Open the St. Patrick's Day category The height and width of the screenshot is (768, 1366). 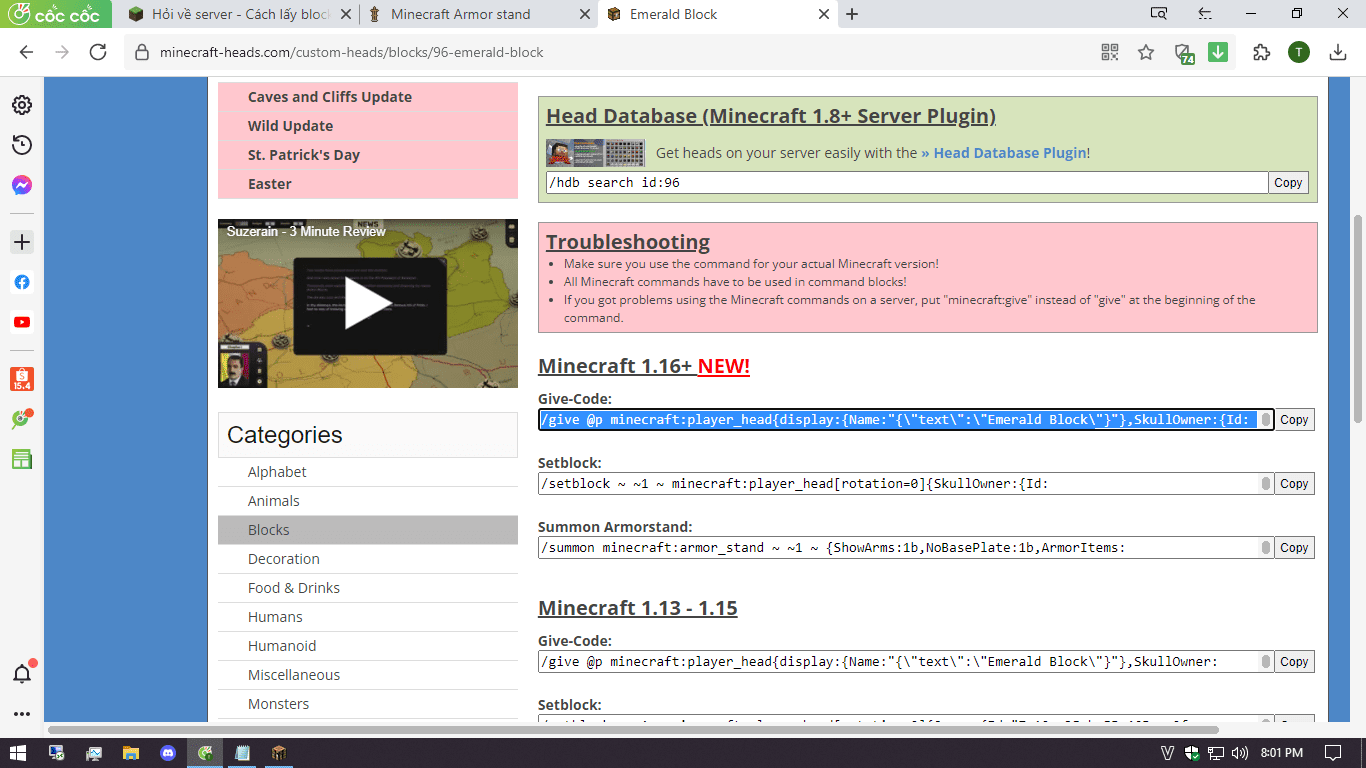pos(304,155)
